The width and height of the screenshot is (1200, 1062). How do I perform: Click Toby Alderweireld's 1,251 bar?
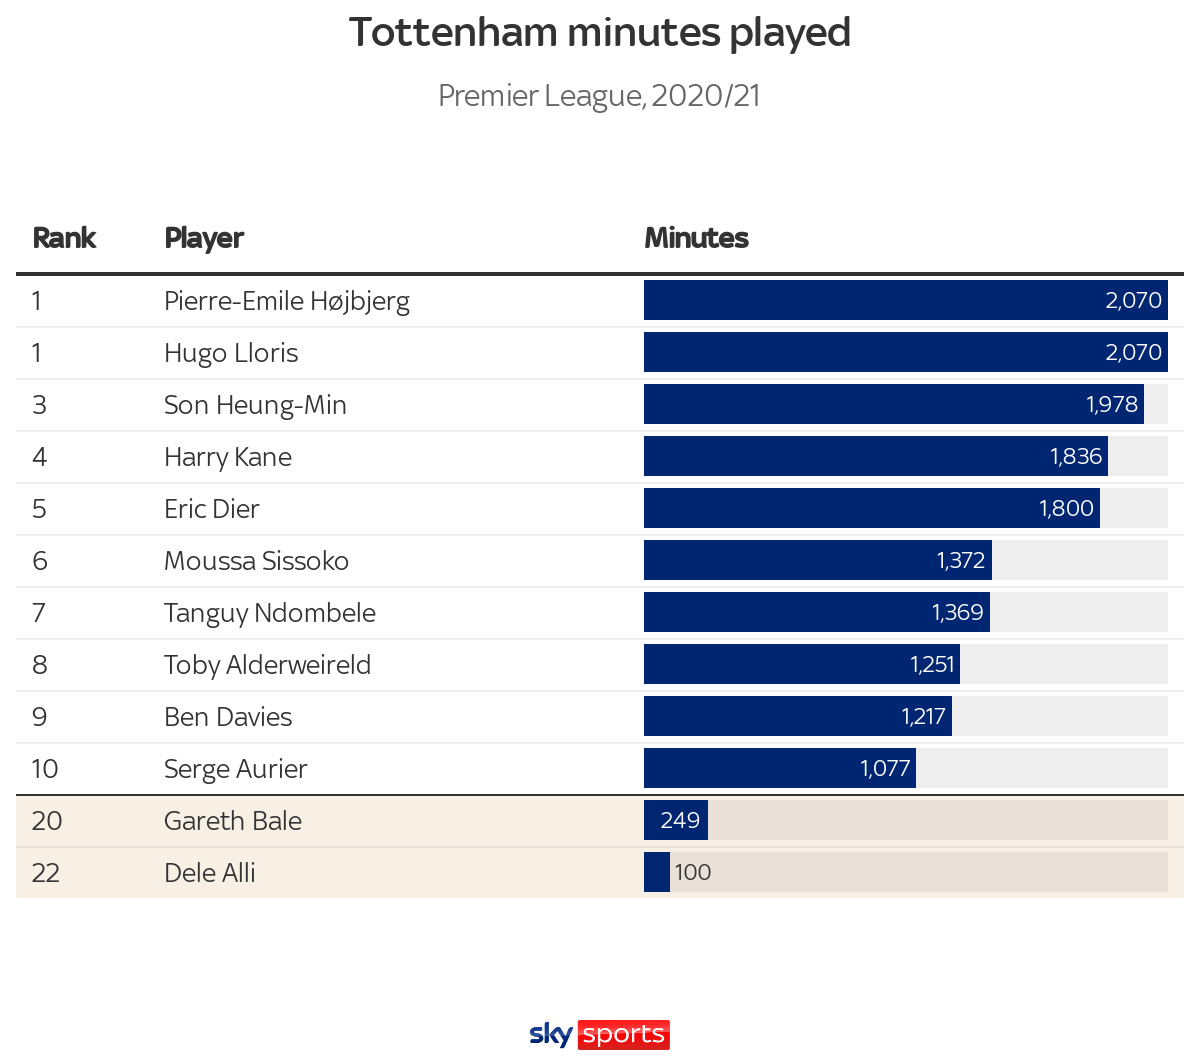point(802,664)
